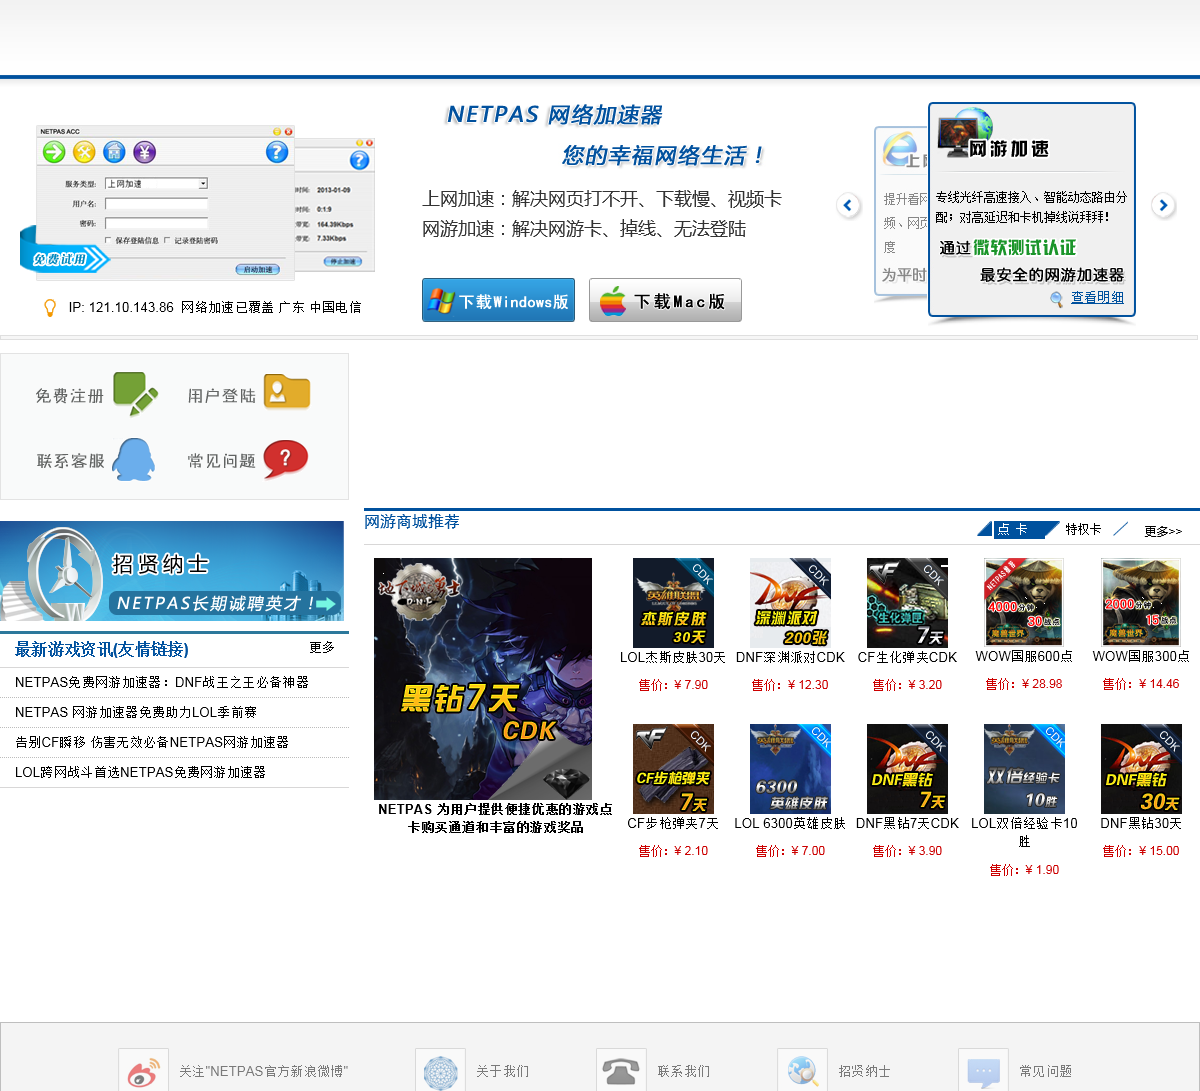Click the About Us globe icon
The width and height of the screenshot is (1200, 1091).
pyautogui.click(x=440, y=1070)
